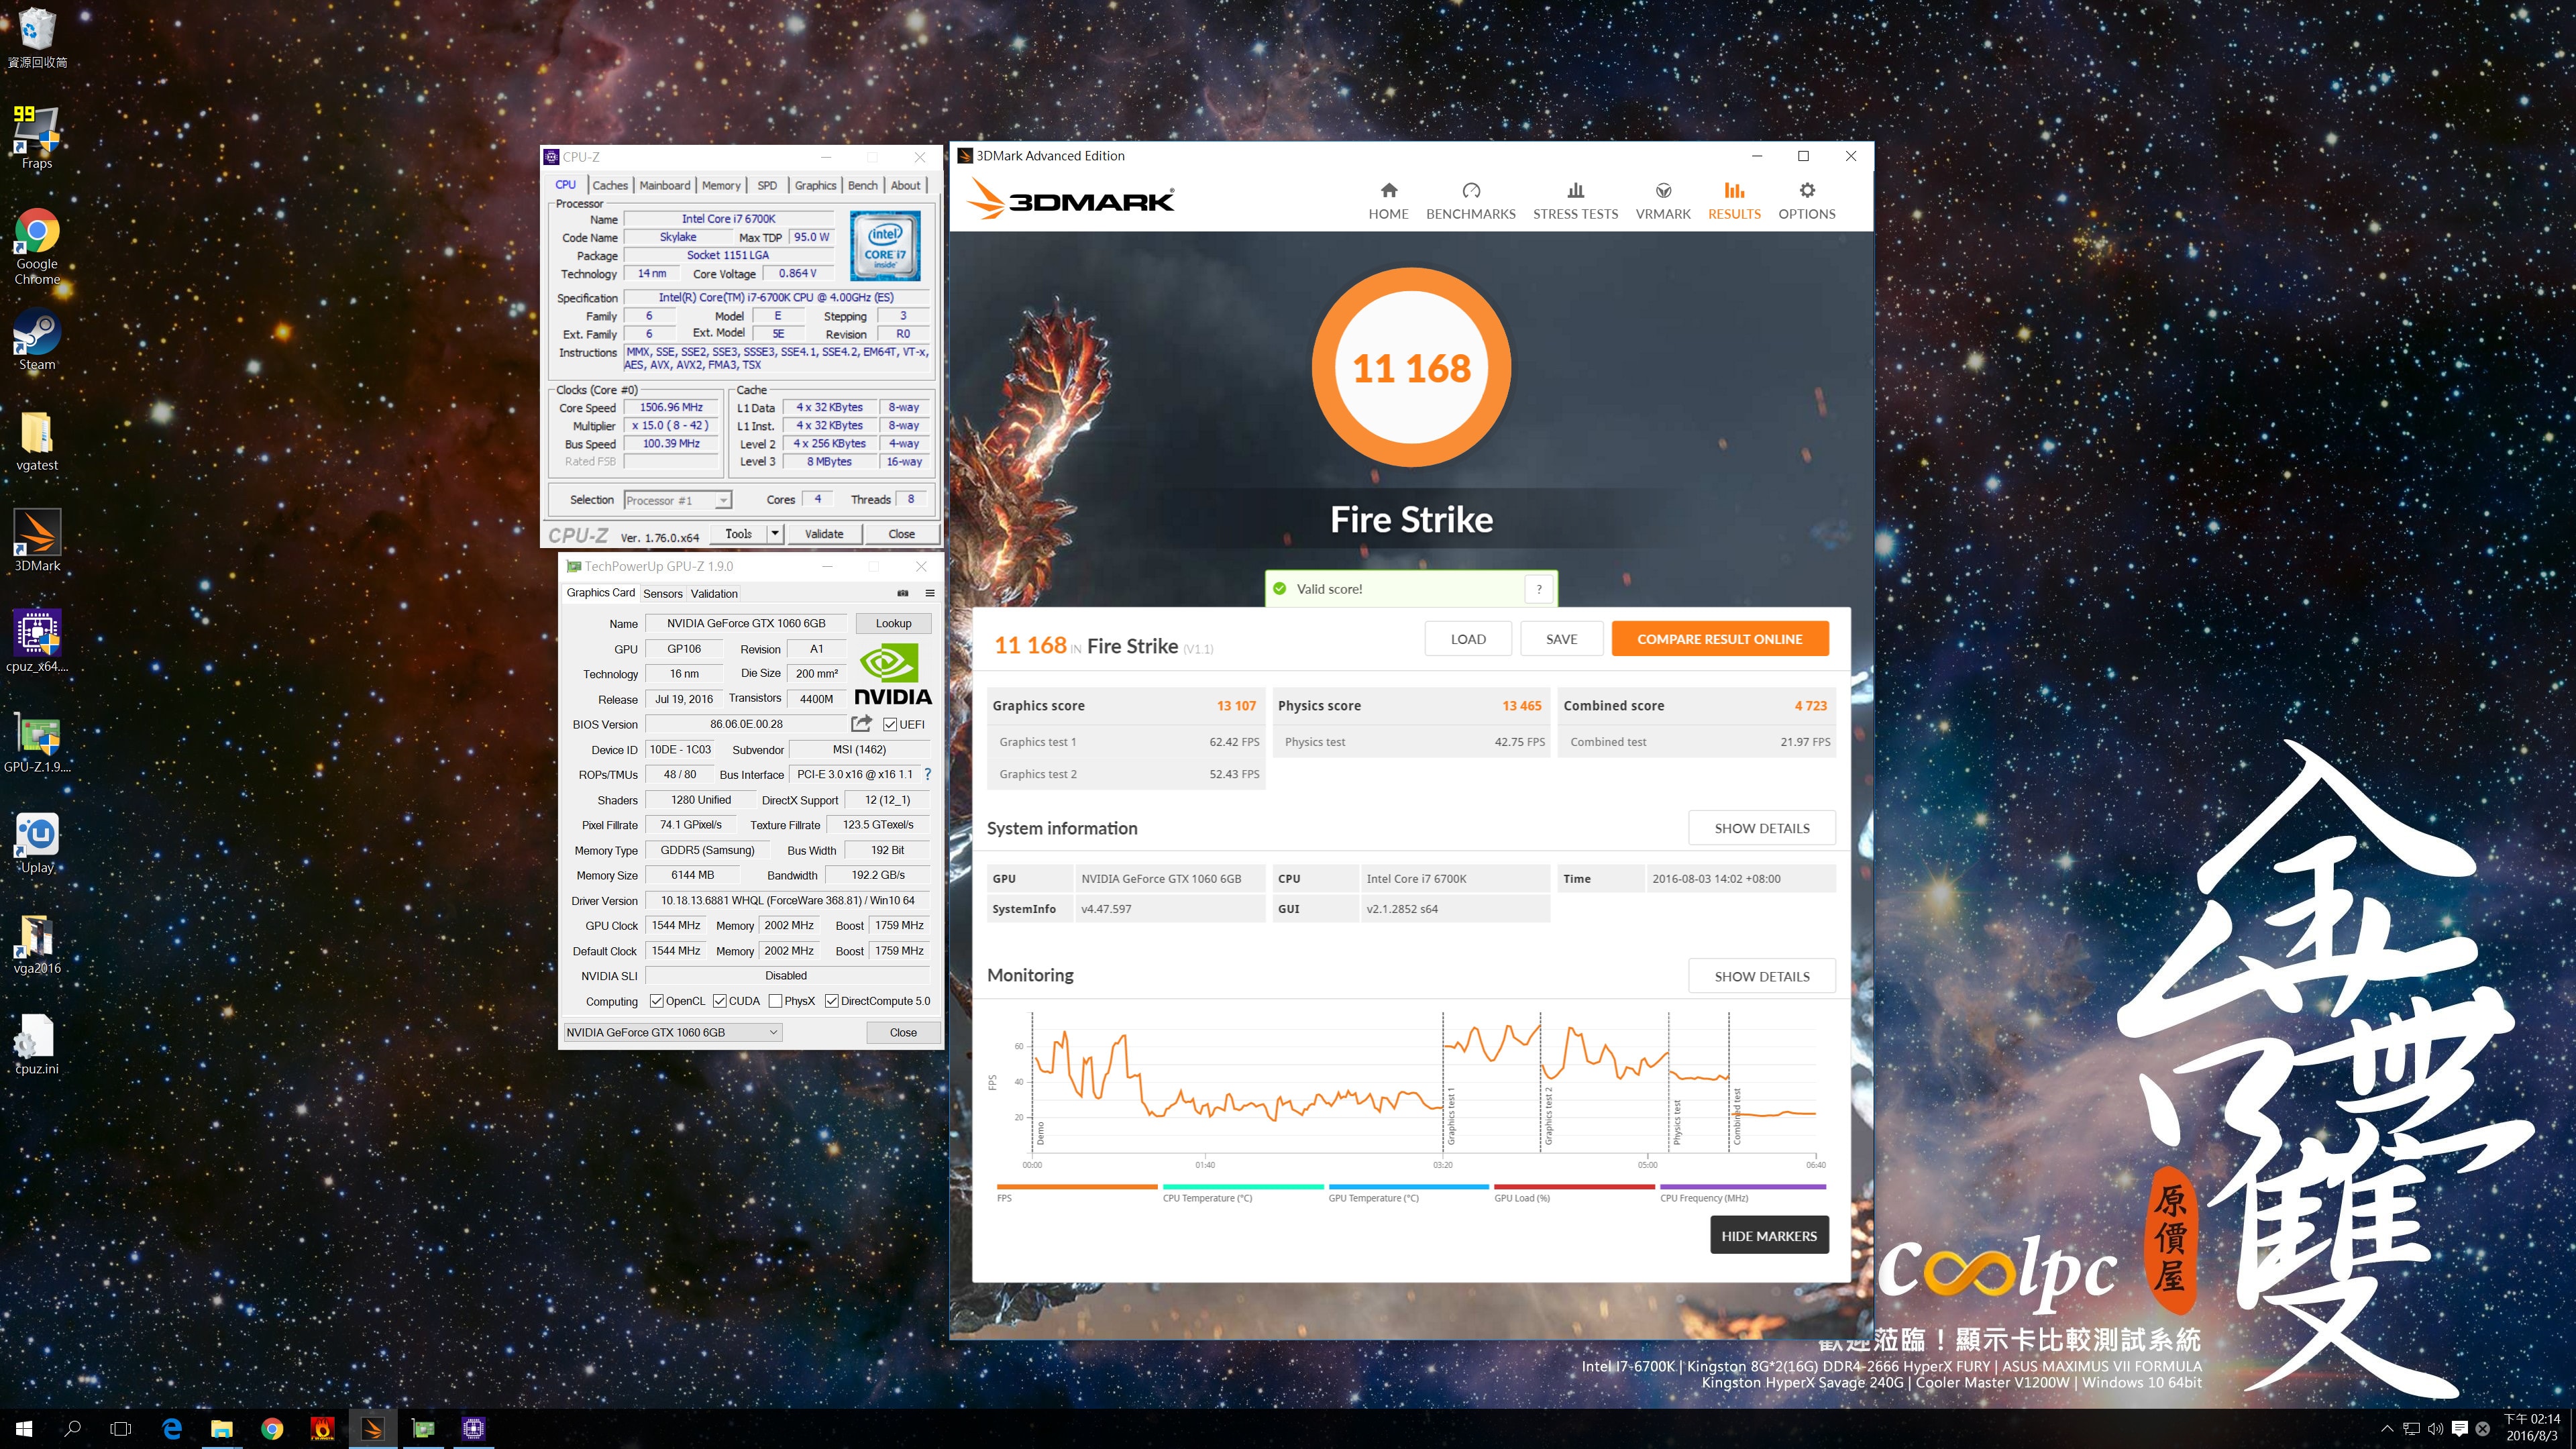This screenshot has height=1449, width=2576.
Task: Click the SAVE result button
Action: [x=1561, y=639]
